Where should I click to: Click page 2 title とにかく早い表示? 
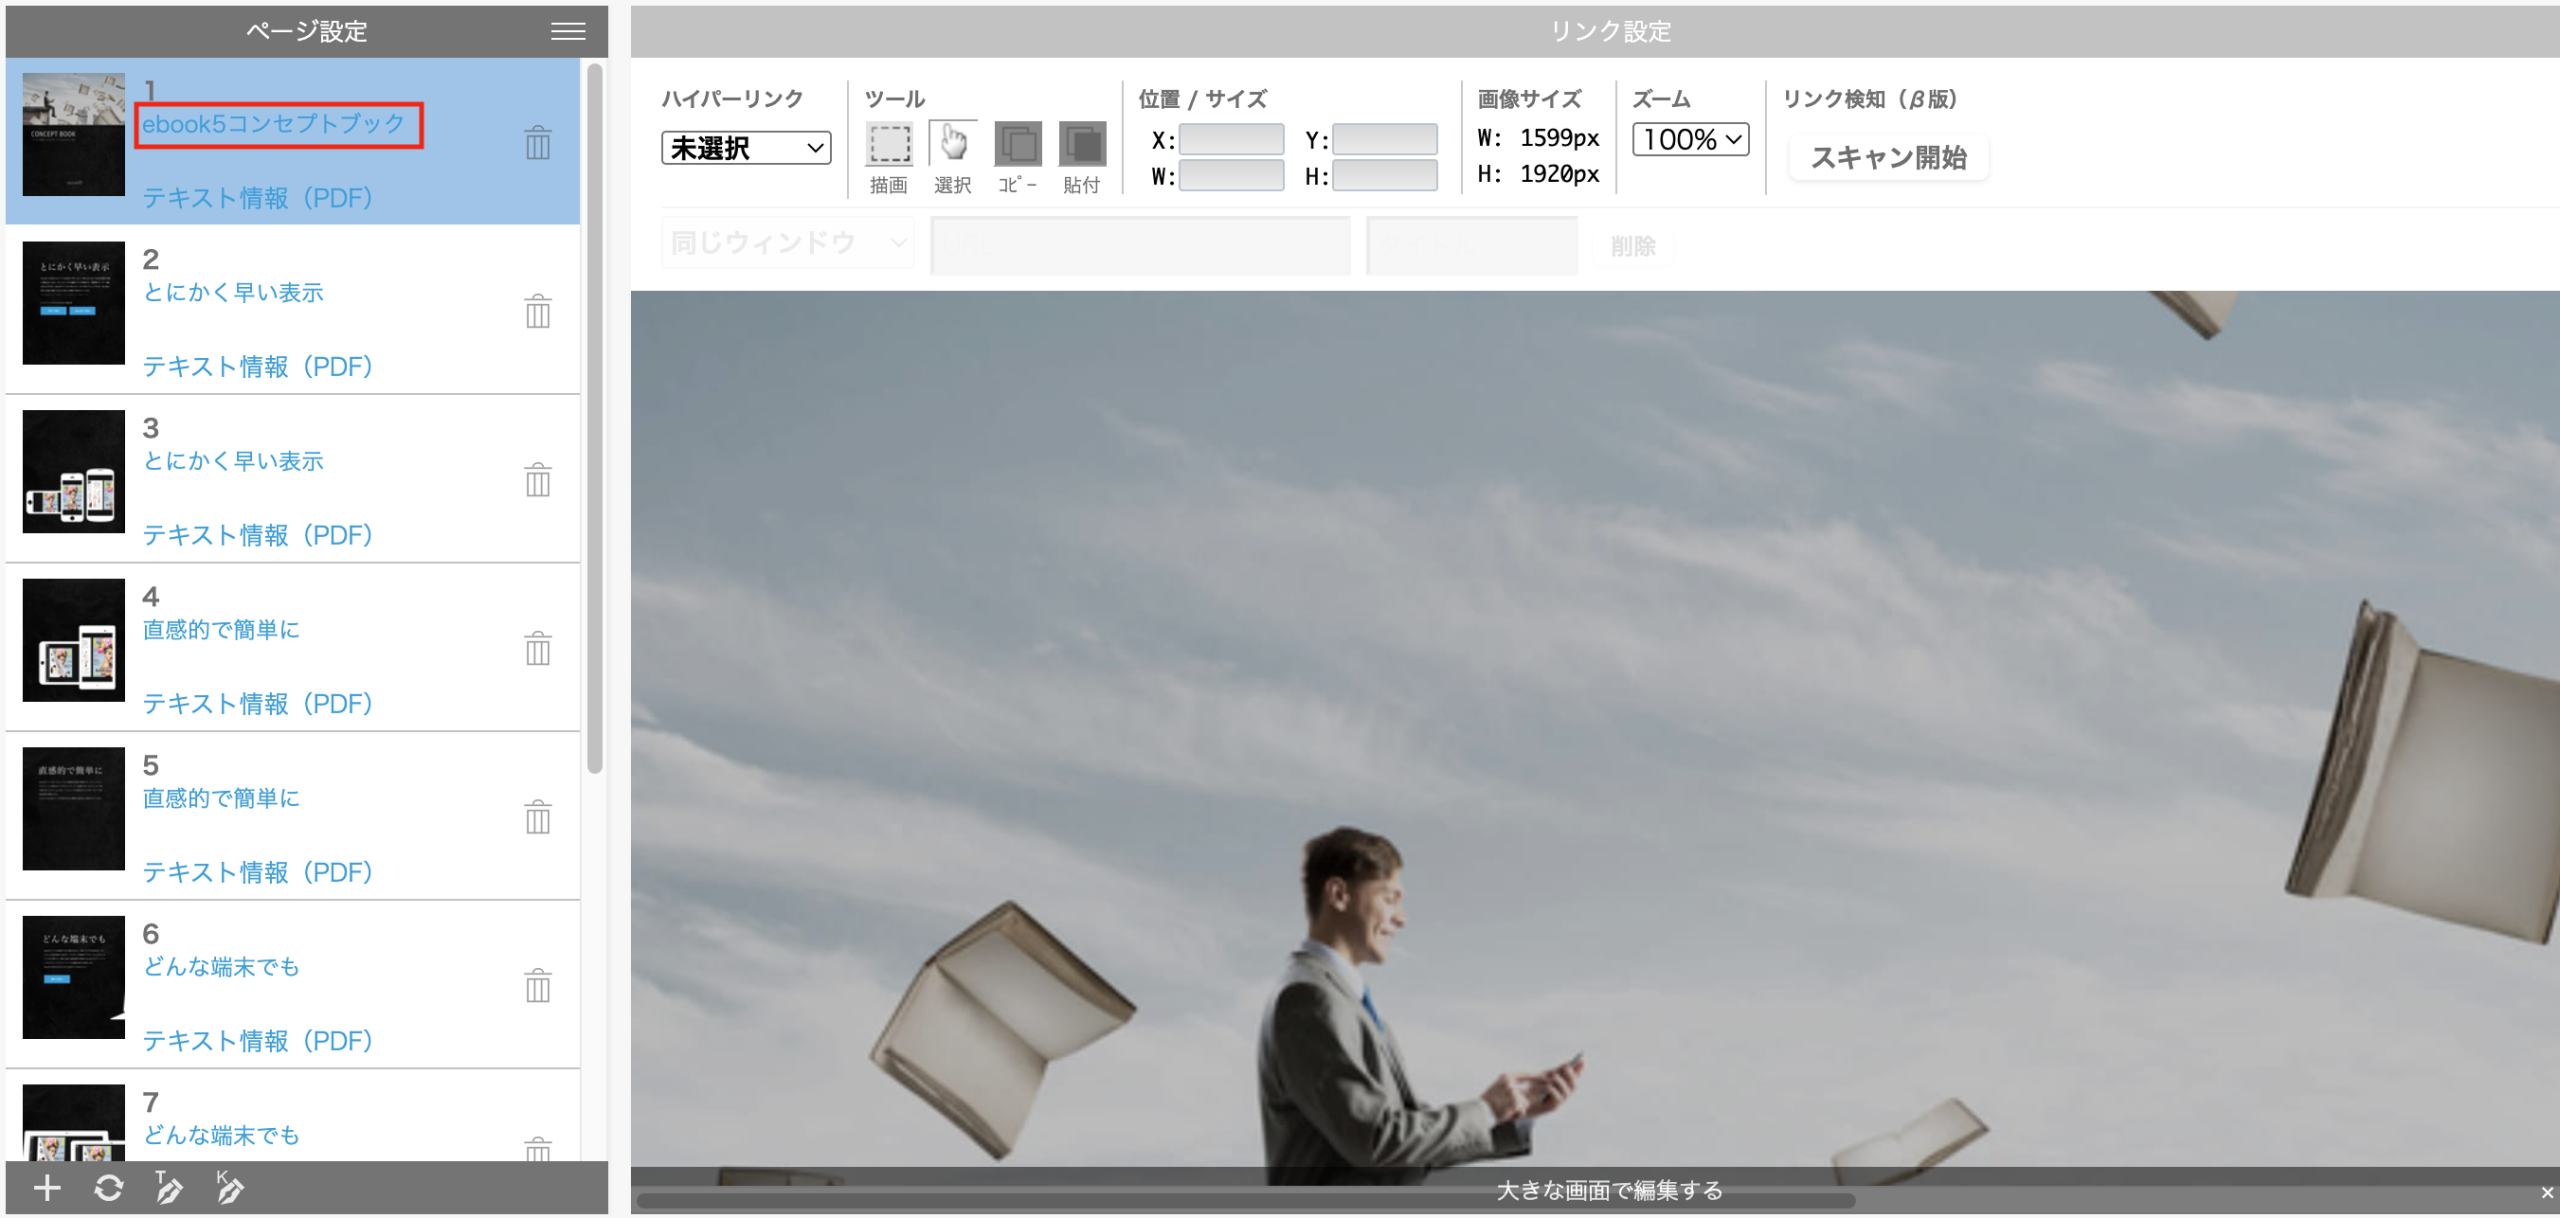(x=233, y=292)
